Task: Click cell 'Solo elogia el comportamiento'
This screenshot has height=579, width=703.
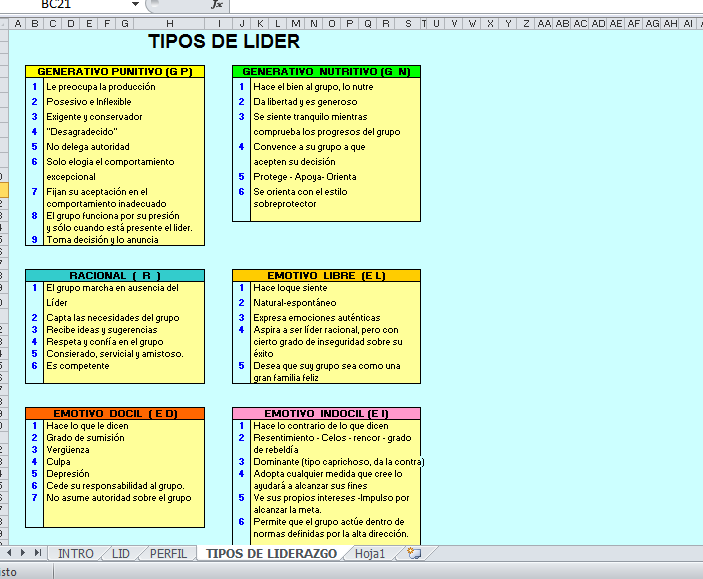Action: (110, 162)
